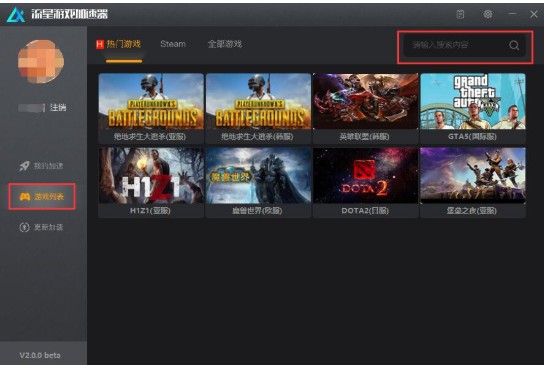This screenshot has width=544, height=365.
Task: Open the 更新加速 sidebar item
Action: 42,227
